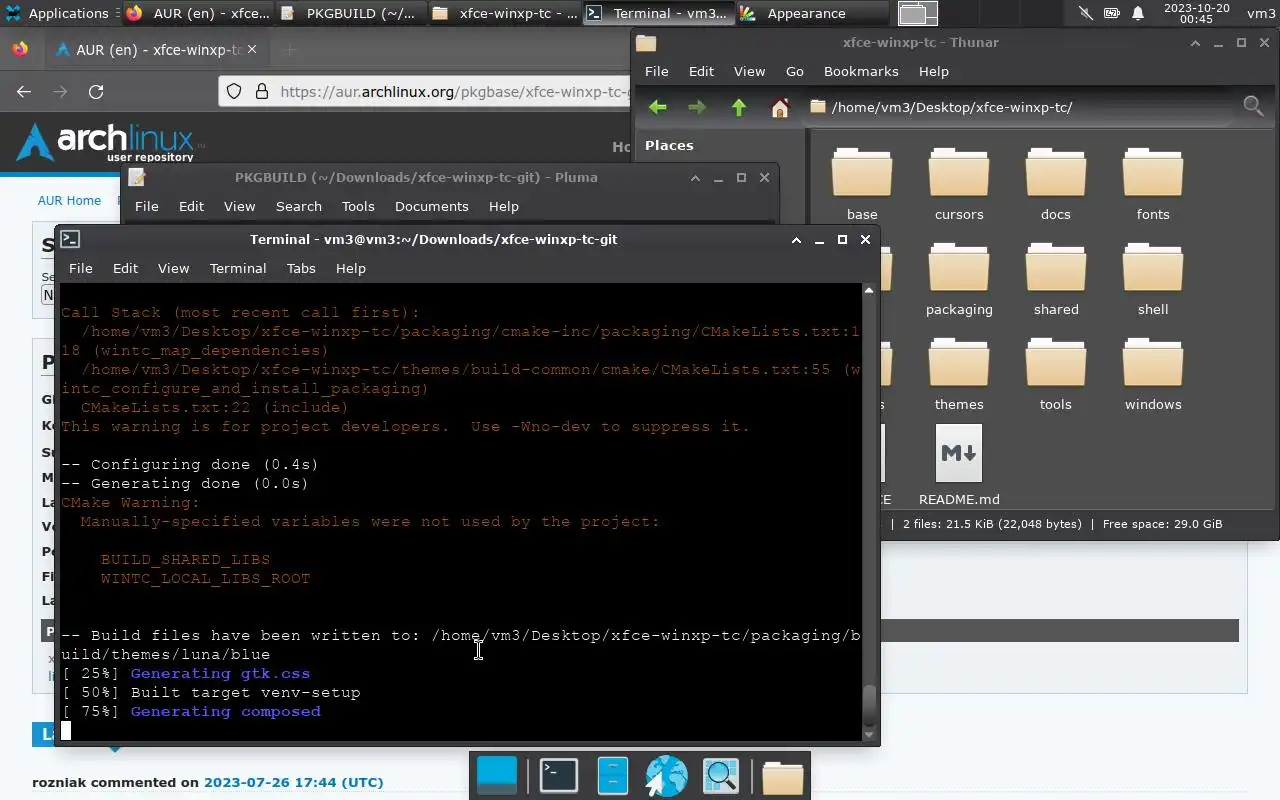This screenshot has height=800, width=1280.
Task: Click the battery power manager icon
Action: pos(1112,13)
